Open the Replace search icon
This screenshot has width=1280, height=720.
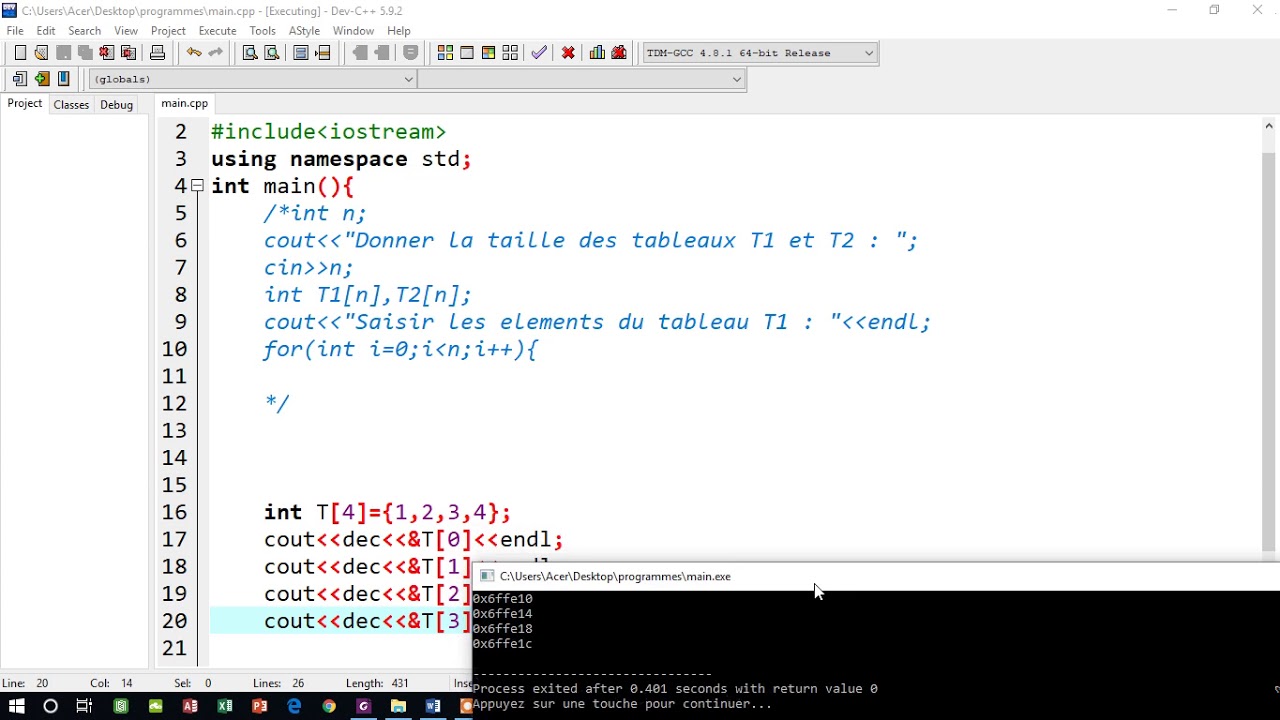(271, 53)
